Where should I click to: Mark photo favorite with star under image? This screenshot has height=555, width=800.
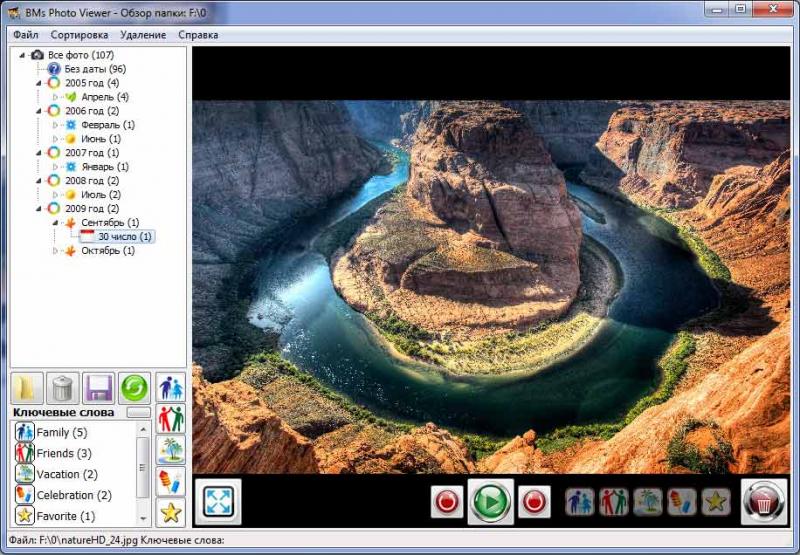pos(716,502)
